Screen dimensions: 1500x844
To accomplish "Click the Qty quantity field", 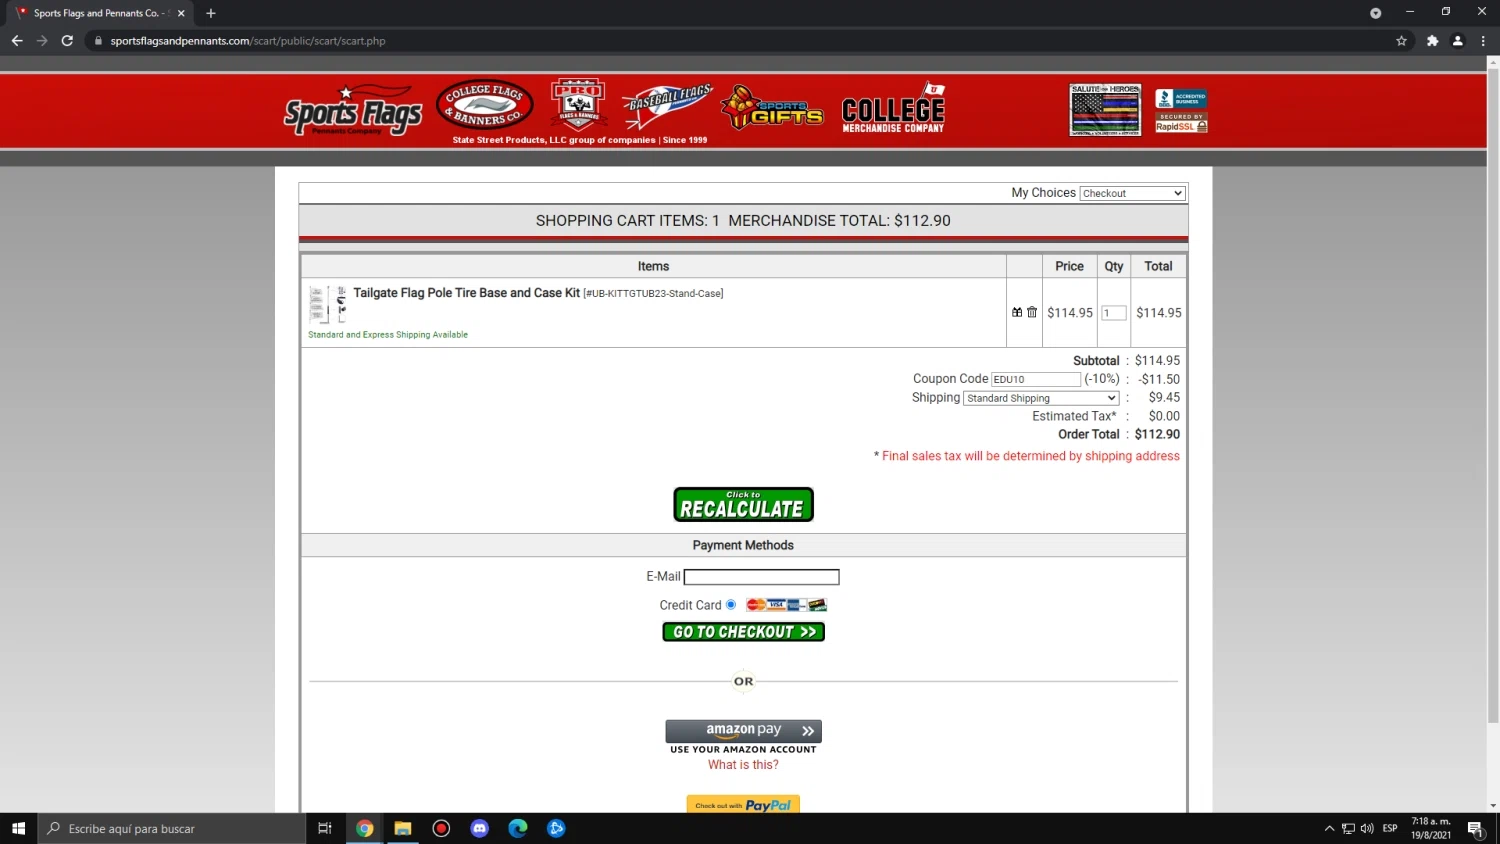I will click(x=1114, y=313).
